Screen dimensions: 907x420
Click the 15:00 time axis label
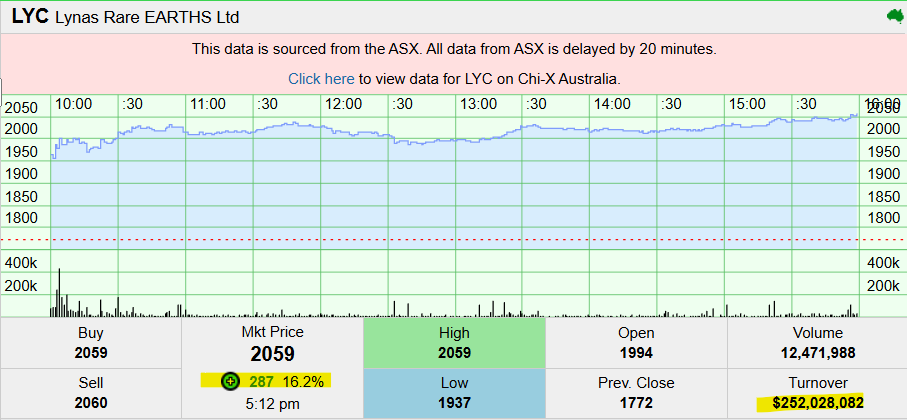pyautogui.click(x=747, y=104)
